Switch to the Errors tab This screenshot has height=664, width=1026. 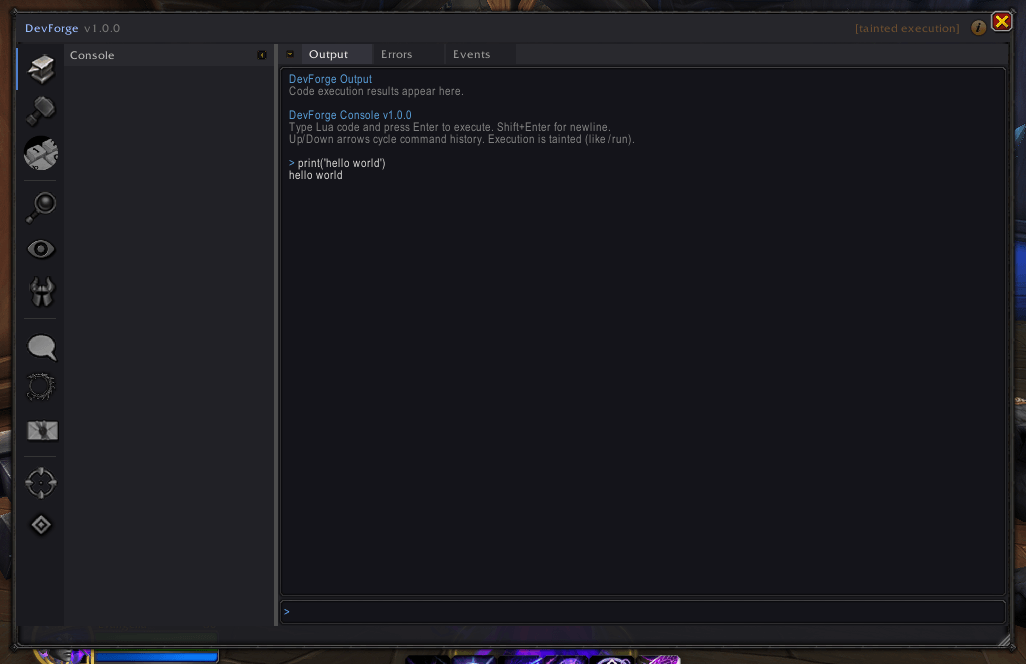(x=397, y=54)
